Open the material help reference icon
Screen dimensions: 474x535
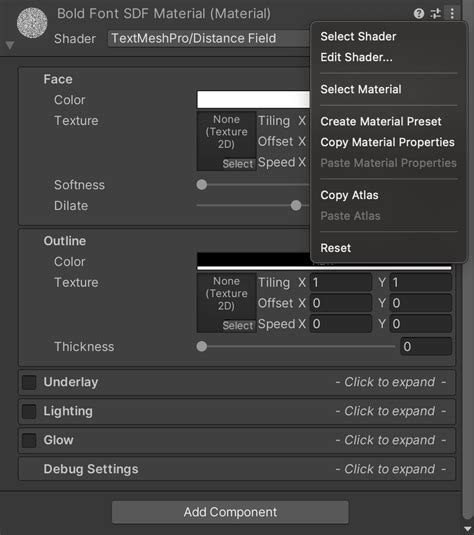tap(419, 14)
